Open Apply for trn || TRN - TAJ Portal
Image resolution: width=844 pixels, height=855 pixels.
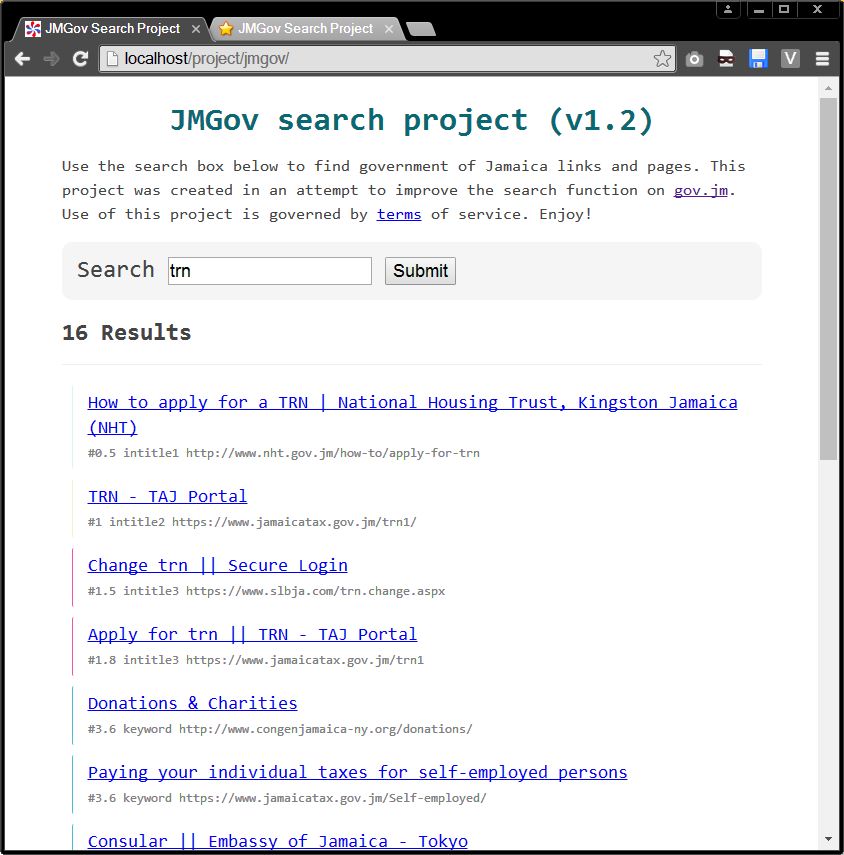coord(252,634)
